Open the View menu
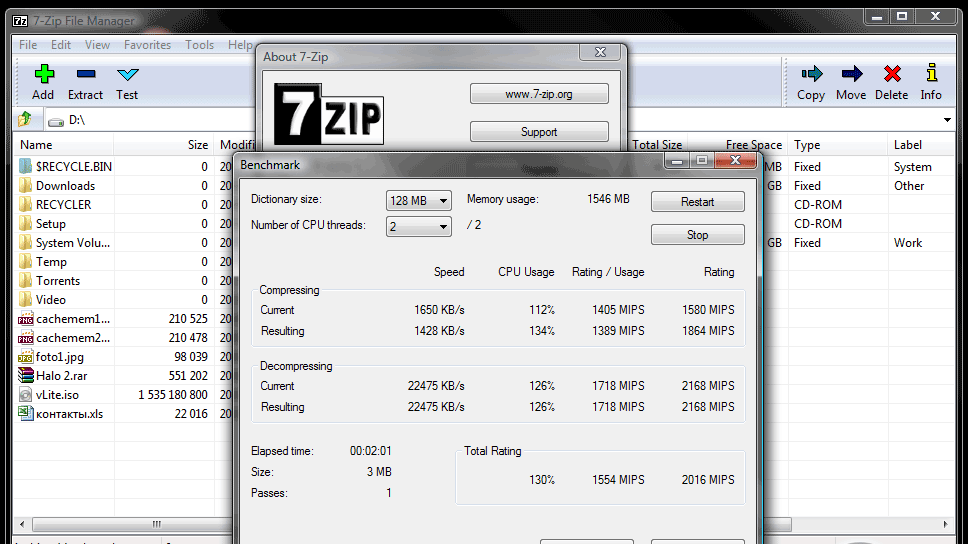Viewport: 968px width, 544px height. (97, 45)
